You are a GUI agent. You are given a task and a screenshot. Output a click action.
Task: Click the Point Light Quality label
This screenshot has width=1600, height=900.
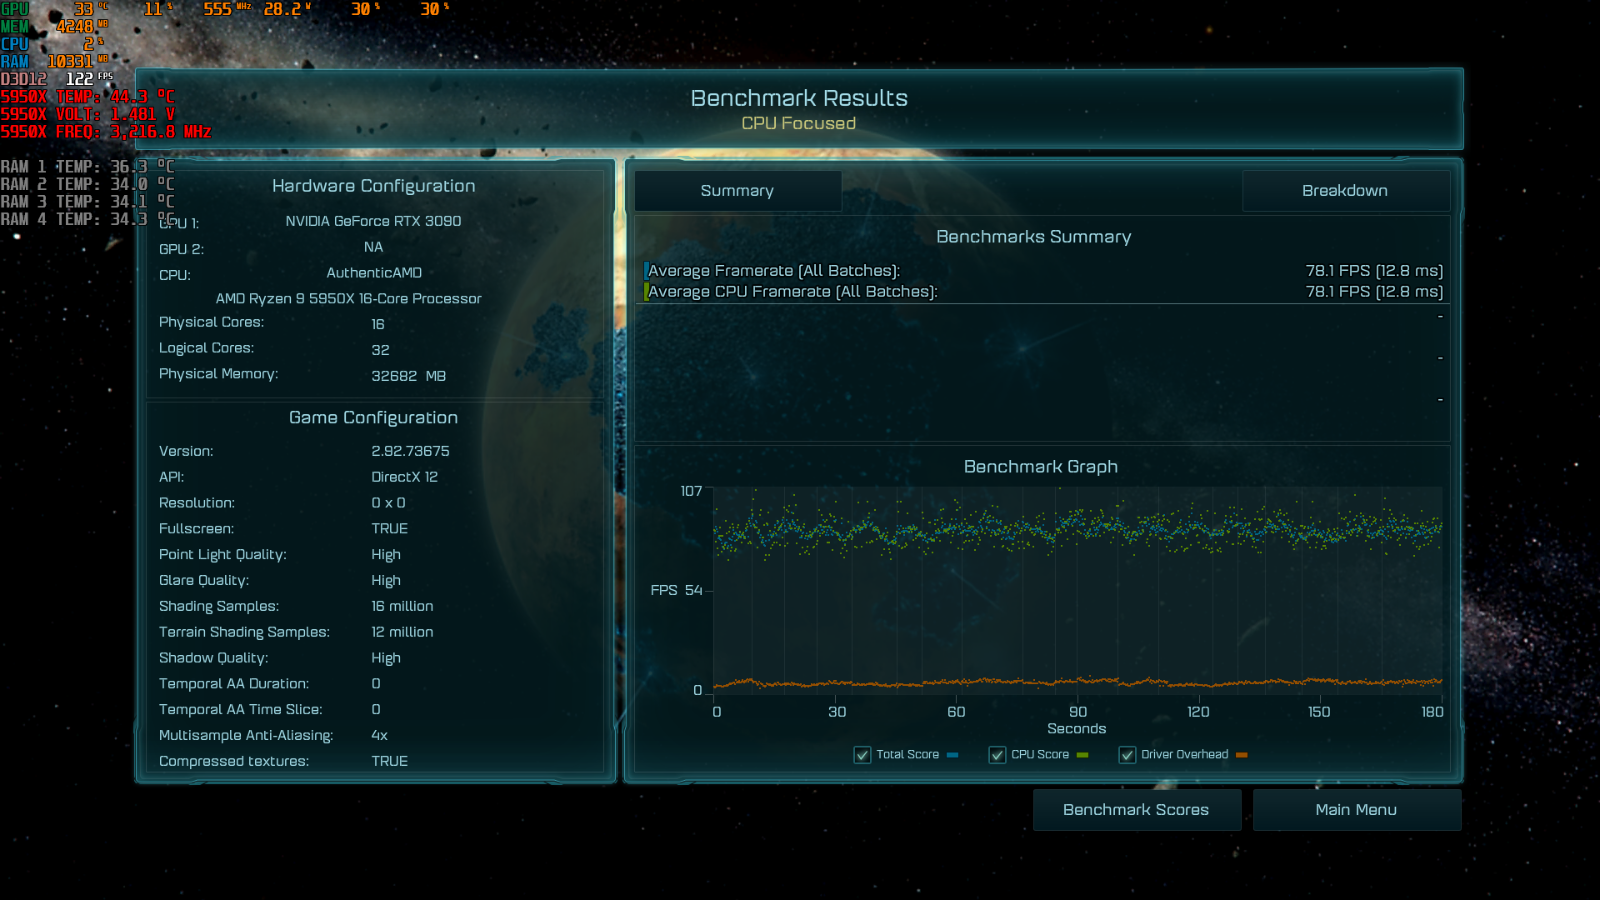(x=222, y=555)
